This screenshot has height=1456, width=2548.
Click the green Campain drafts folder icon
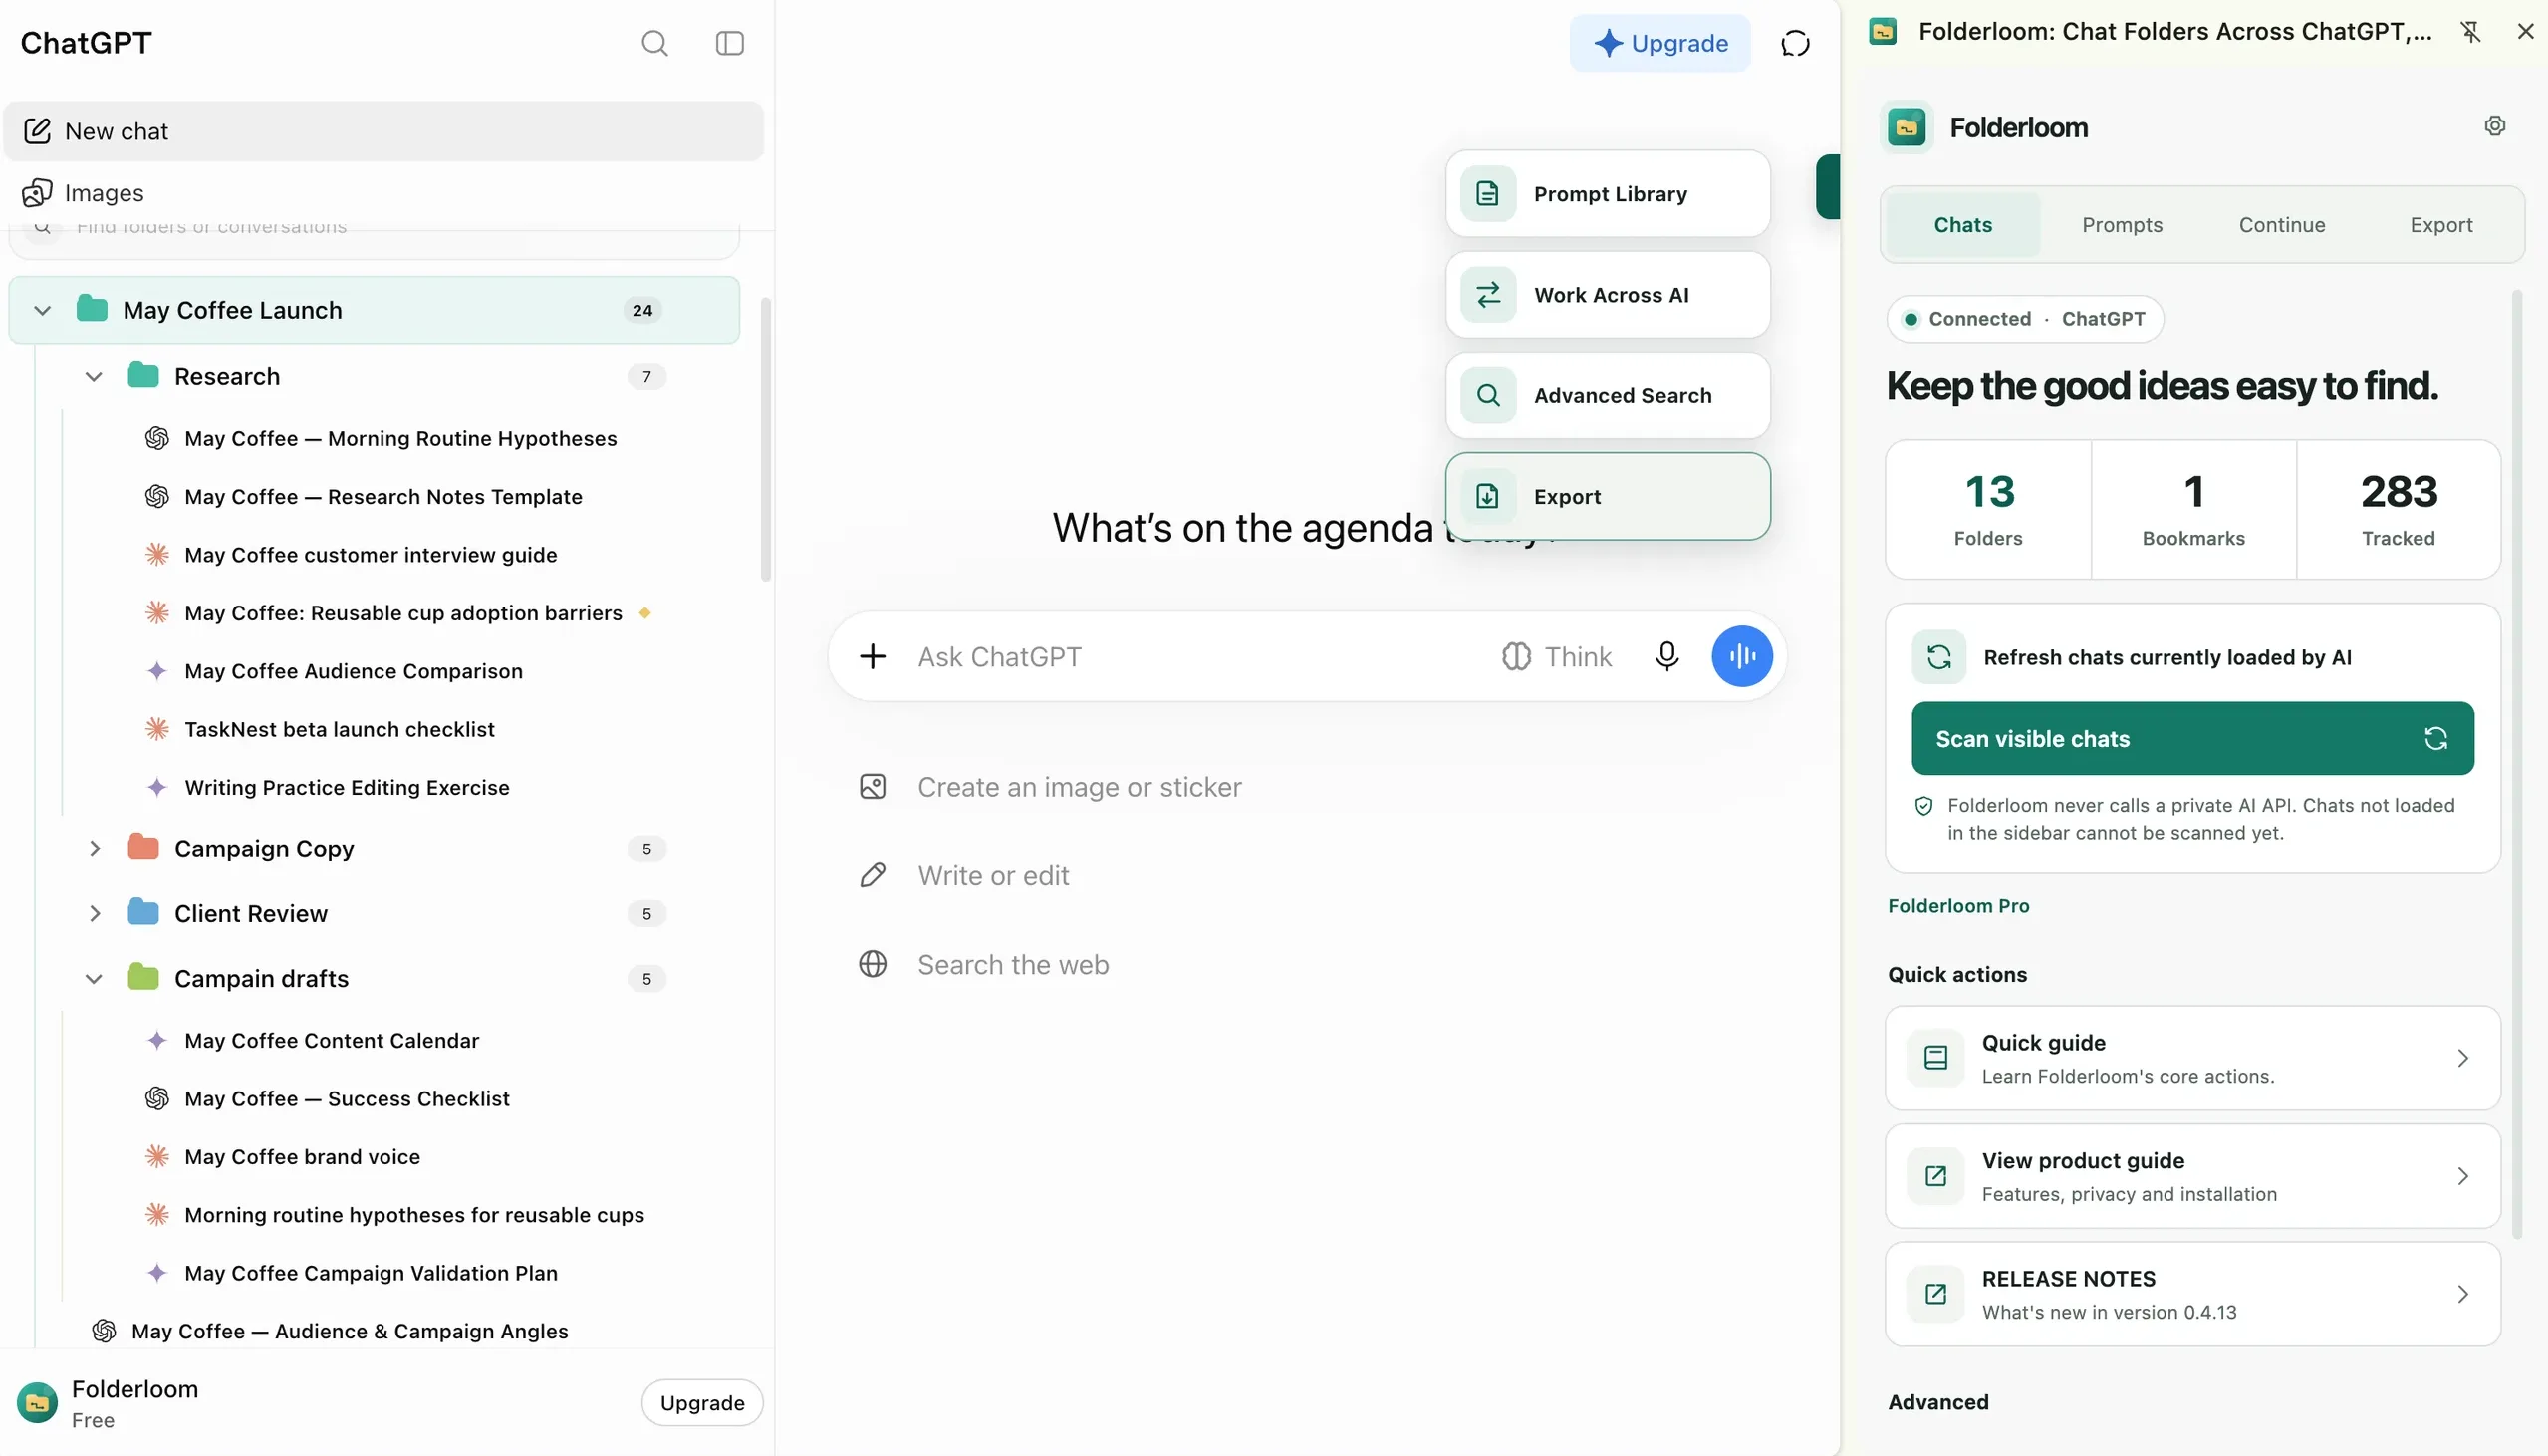click(x=143, y=977)
